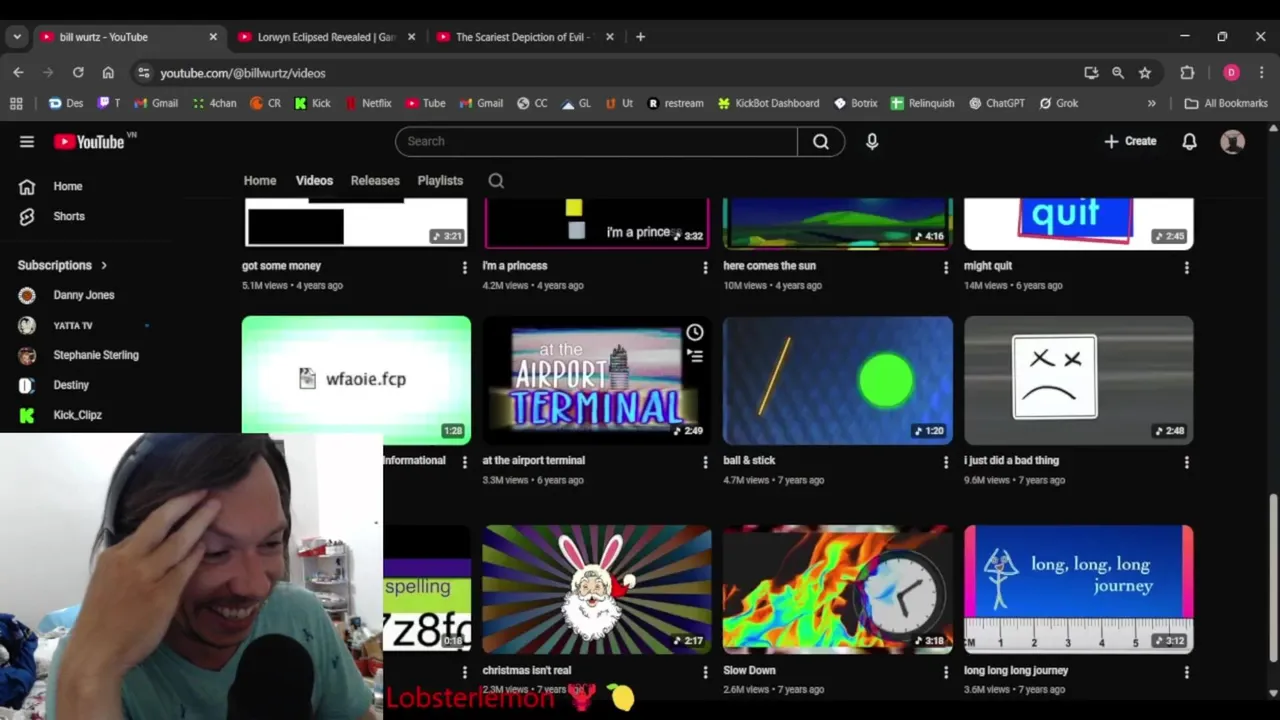Open YATTA TV subscription
1280x720 pixels.
coord(73,325)
